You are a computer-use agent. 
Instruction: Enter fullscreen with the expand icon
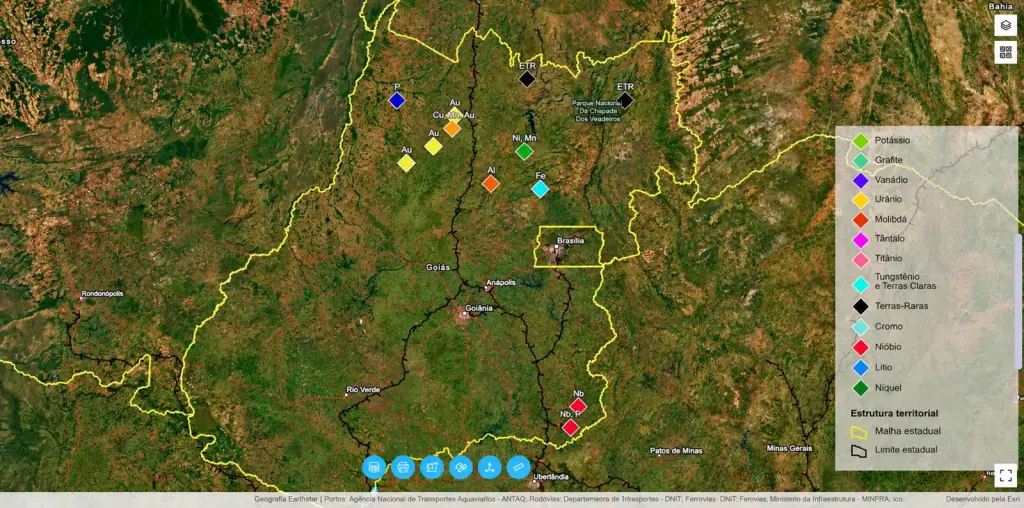pos(1006,475)
